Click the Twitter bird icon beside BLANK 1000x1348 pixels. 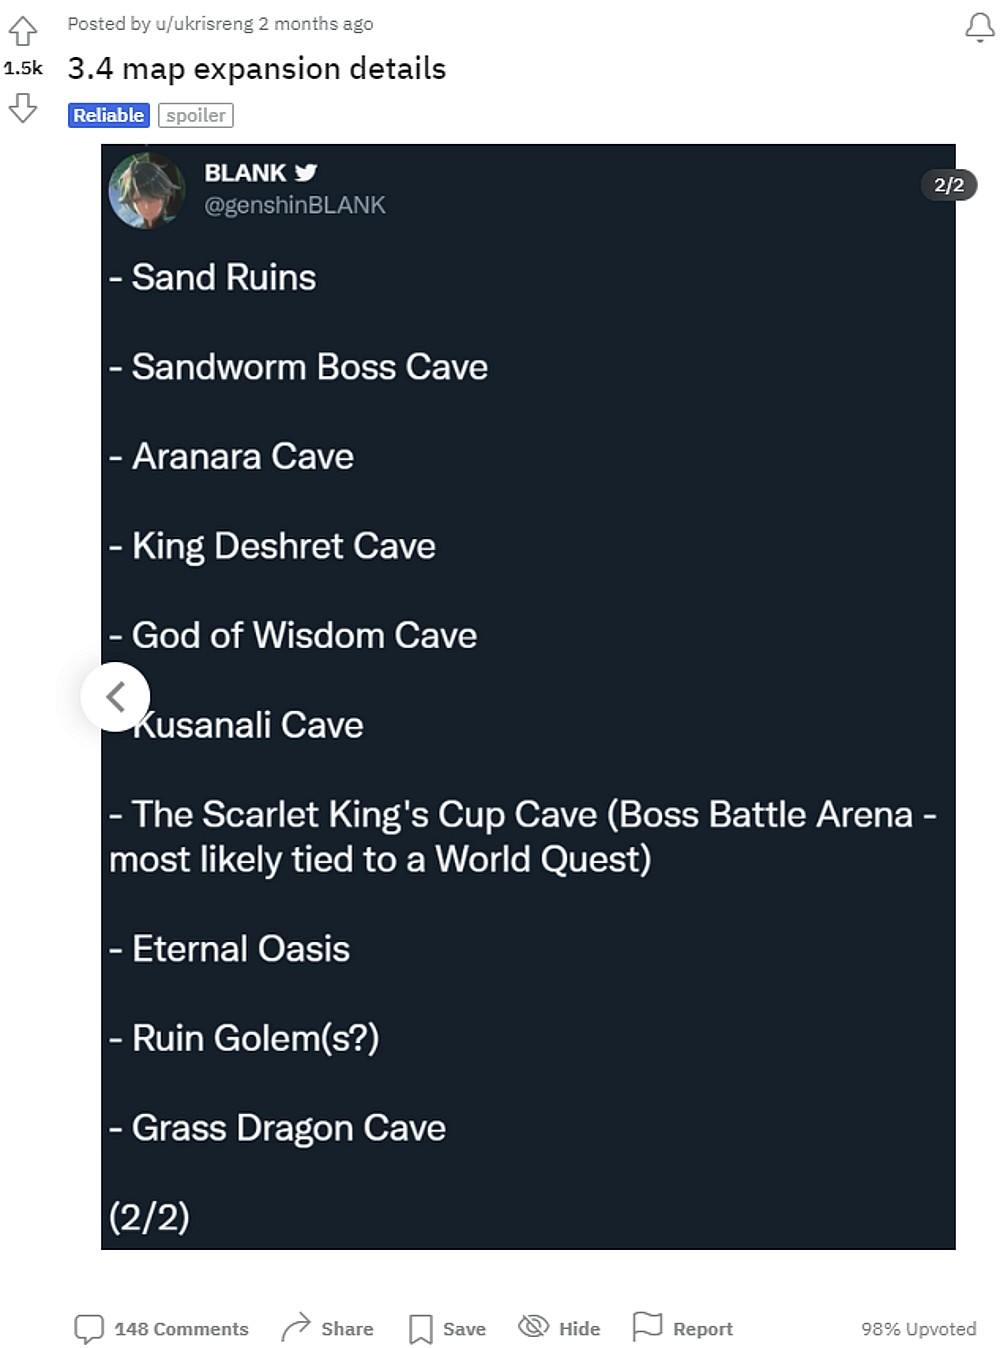tap(306, 171)
